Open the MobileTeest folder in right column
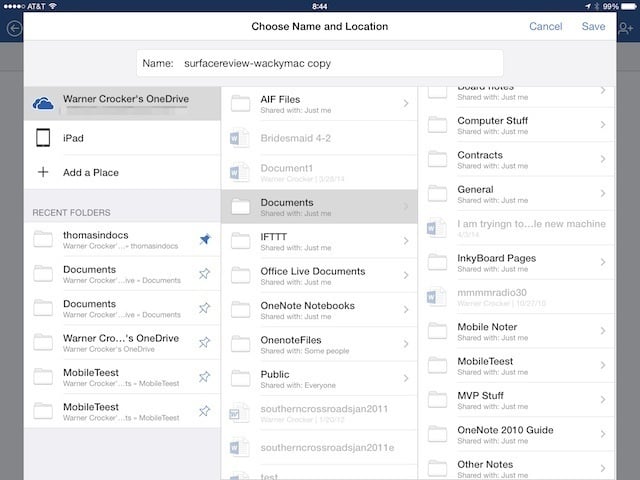640x480 pixels. [x=517, y=365]
